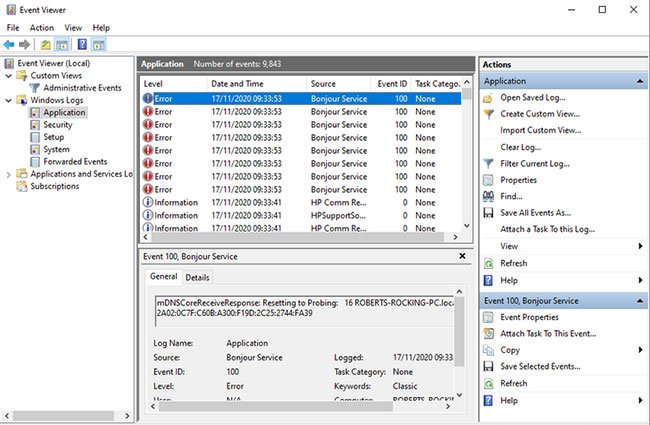Select the Security log icon in tree

point(36,125)
